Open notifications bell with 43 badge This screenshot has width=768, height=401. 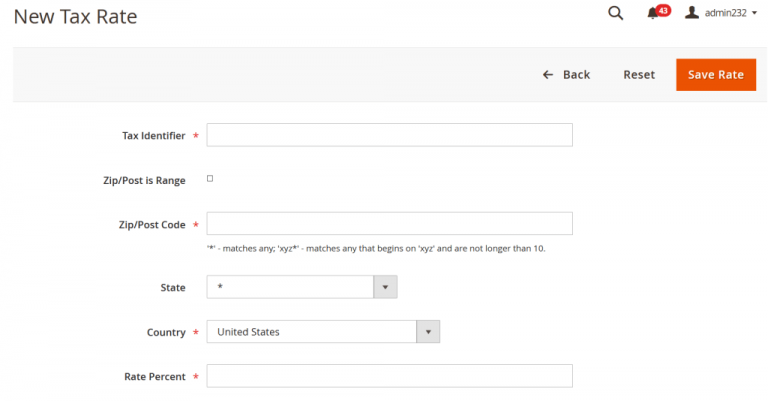click(x=658, y=12)
